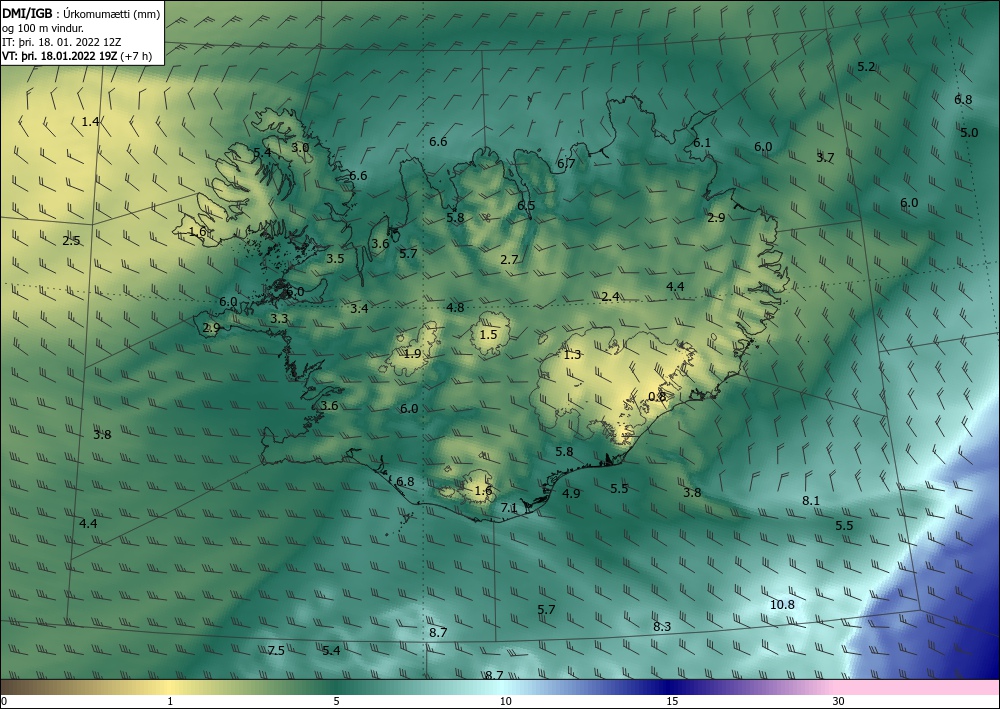Viewport: 1000px width, 709px height.
Task: Click the 5.0 value label
Action: coord(969,133)
